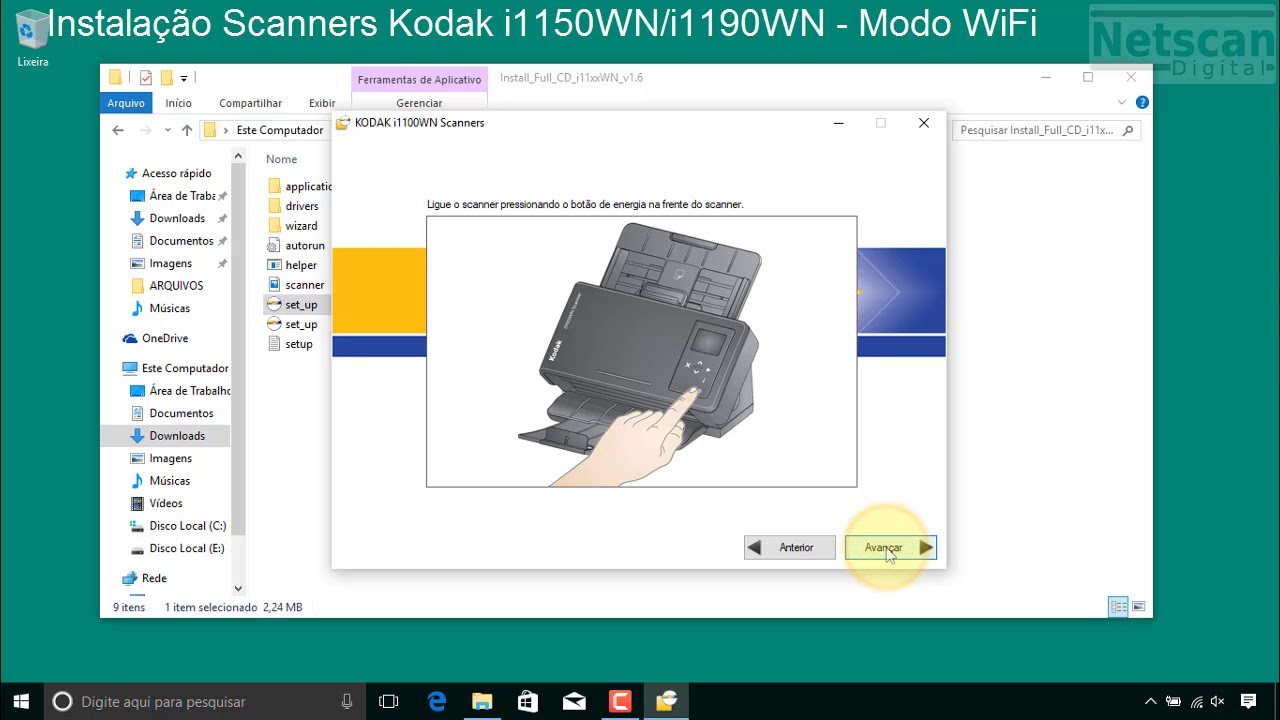
Task: Open the Kodak installer taskbar icon
Action: point(667,701)
